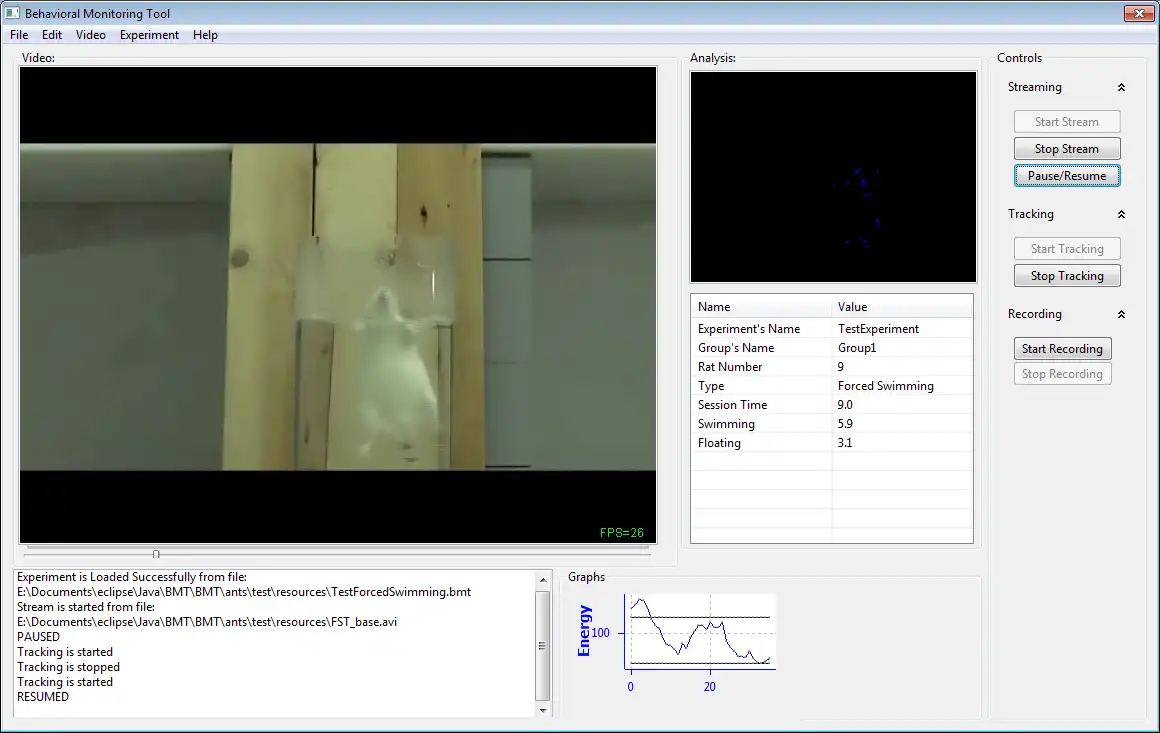Select the Swimming row

pos(832,424)
